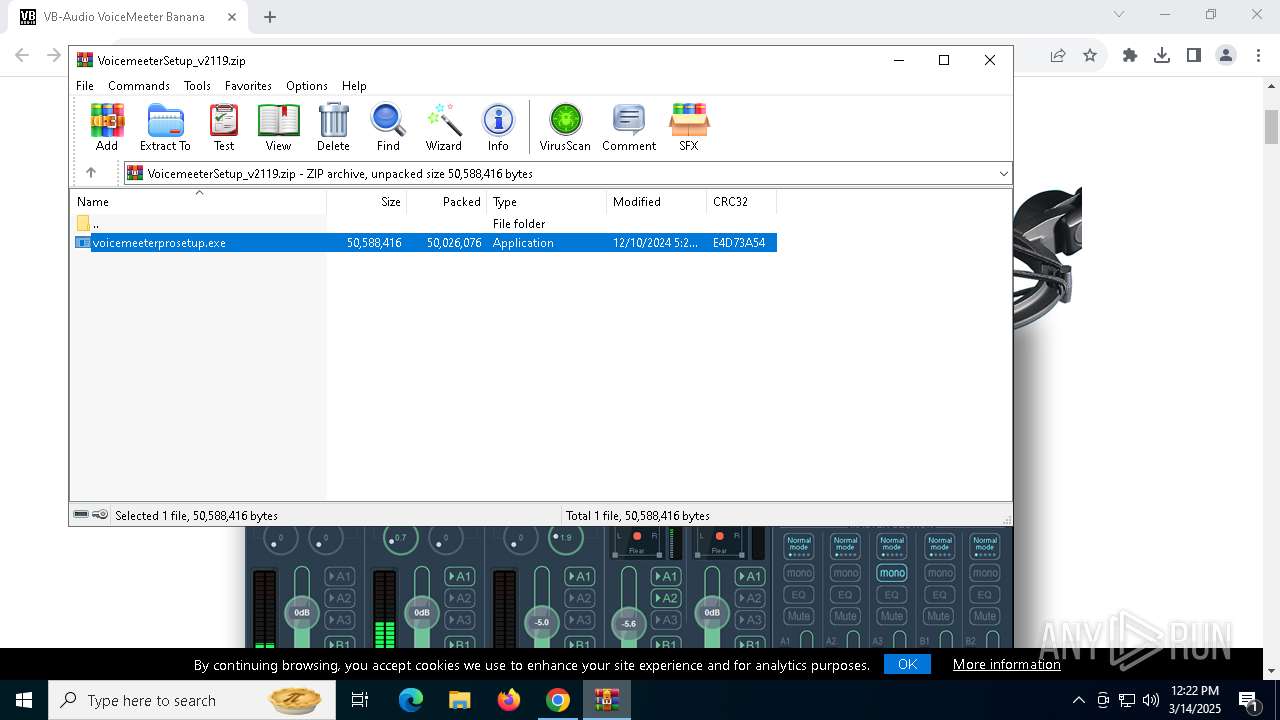1280x720 pixels.
Task: Open the View file tool
Action: 278,127
